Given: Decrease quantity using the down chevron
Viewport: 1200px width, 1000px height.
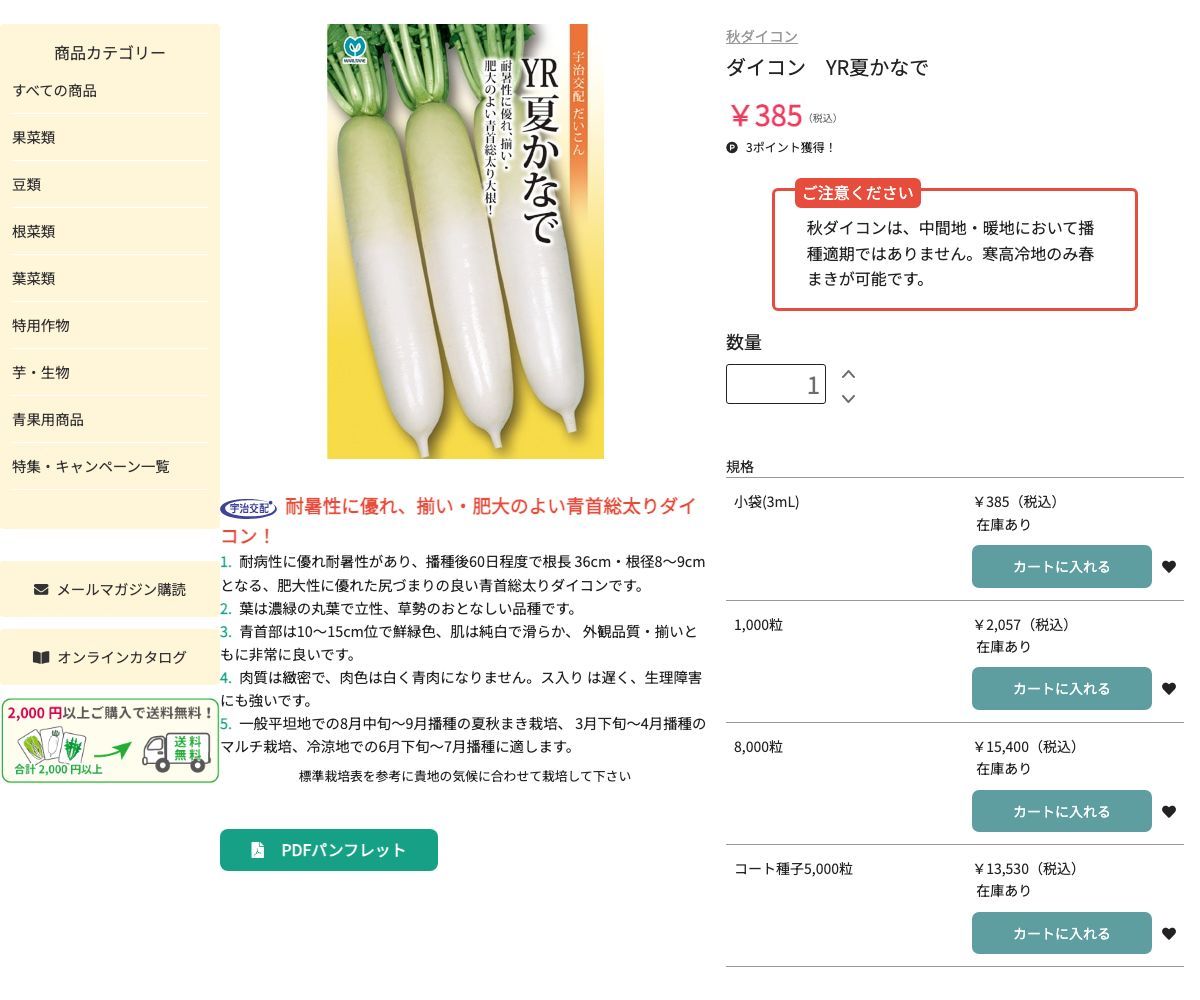Looking at the screenshot, I should tap(848, 398).
